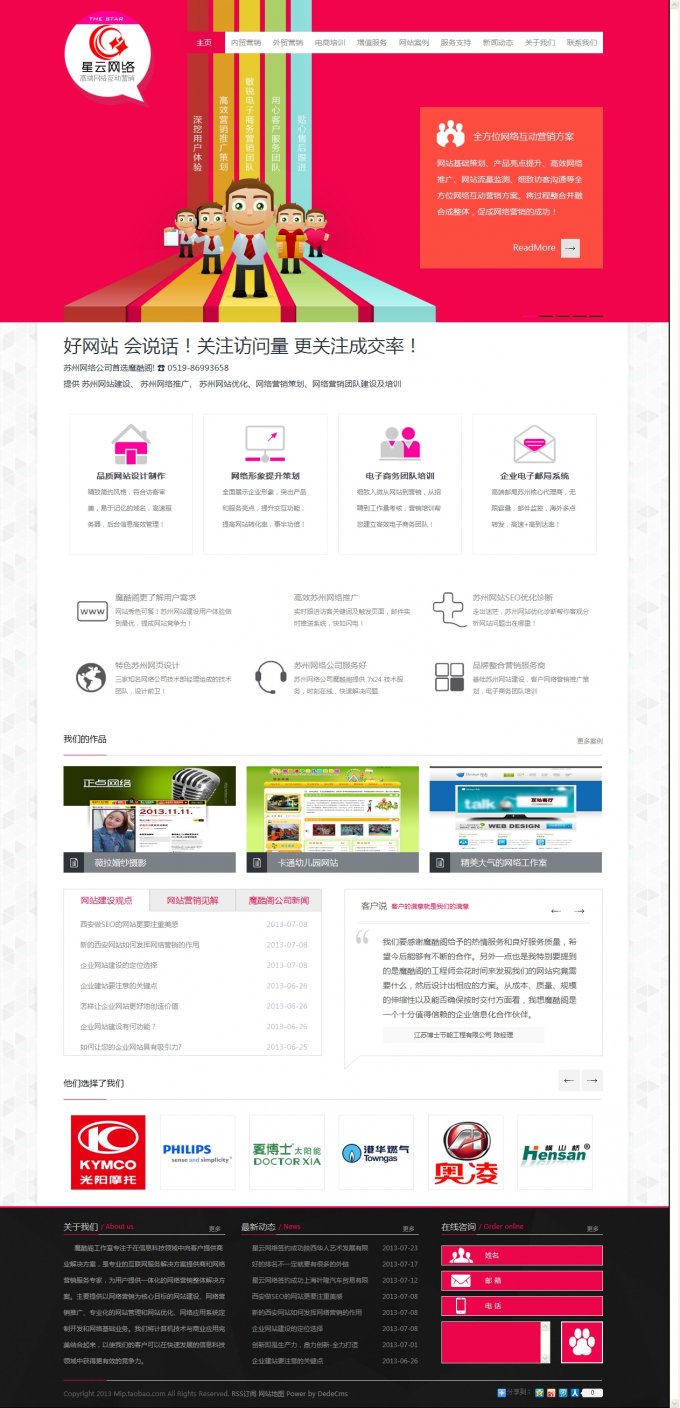Open 服务支持 in the navigation bar

click(456, 43)
